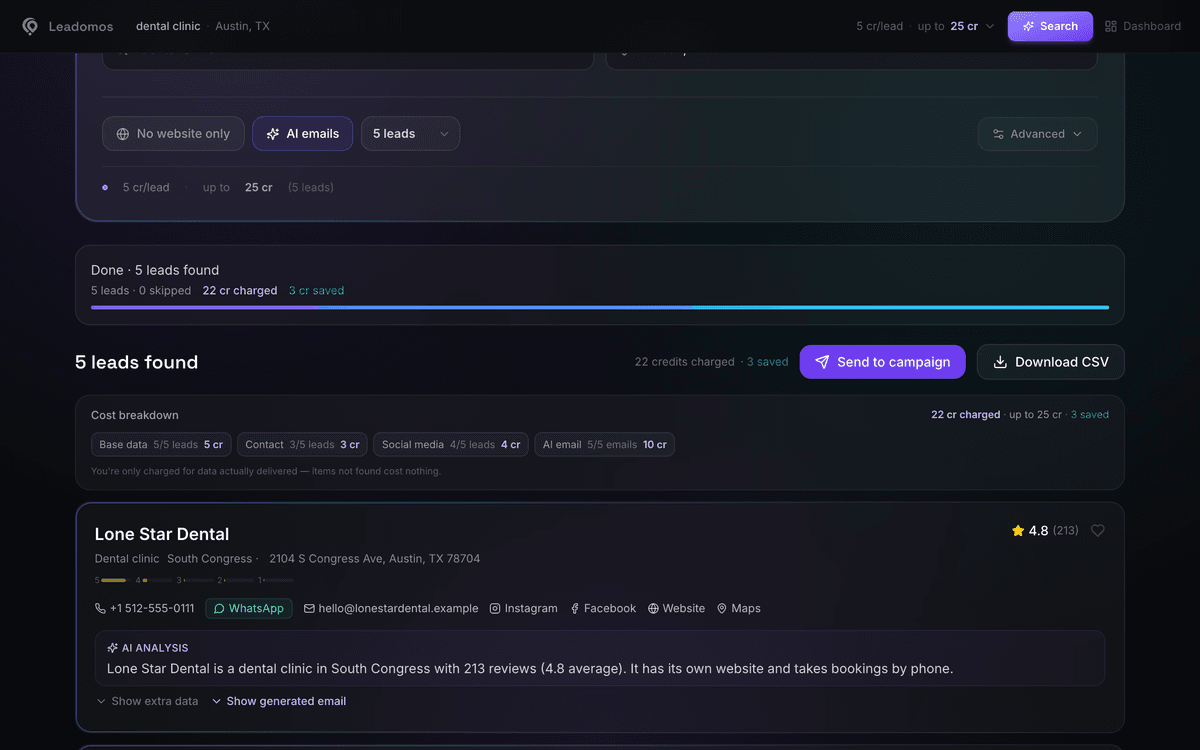Click the purple Search button
The width and height of the screenshot is (1200, 750).
pos(1050,26)
